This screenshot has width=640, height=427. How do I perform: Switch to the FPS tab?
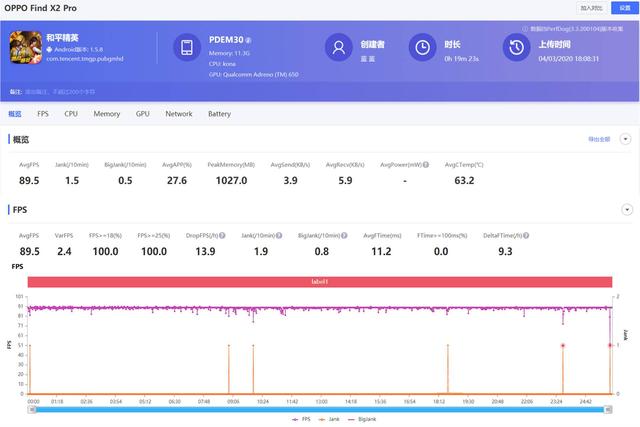click(x=43, y=114)
